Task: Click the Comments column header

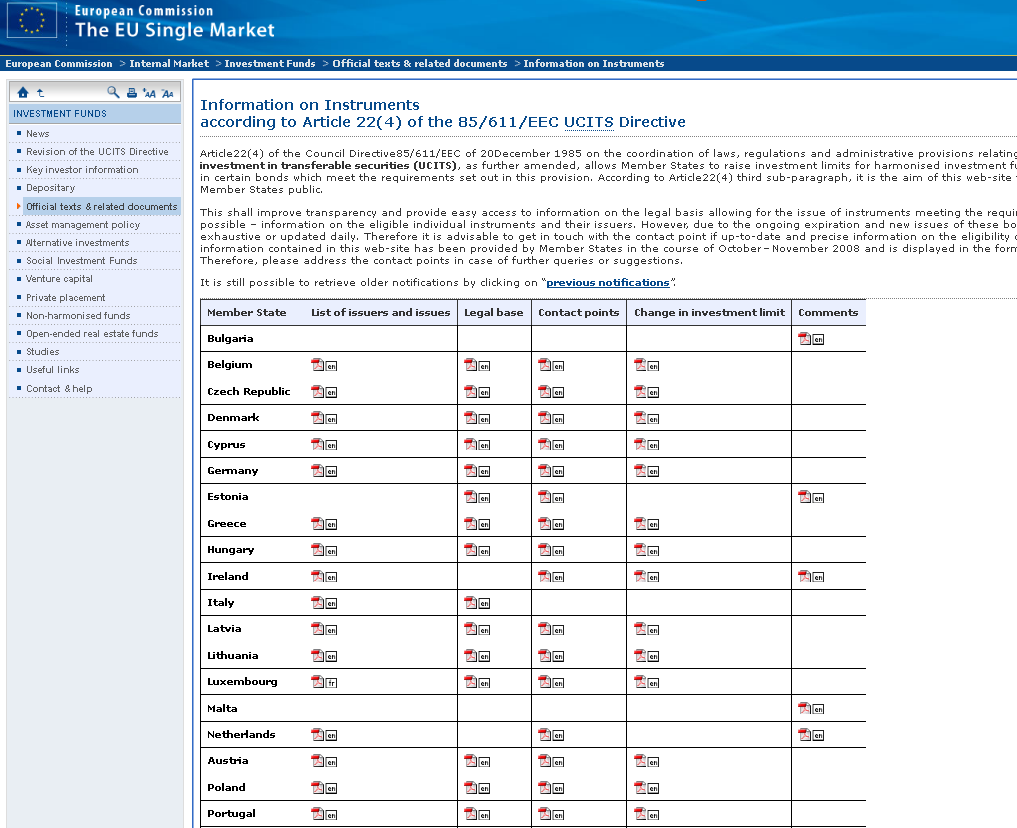Action: pos(828,313)
